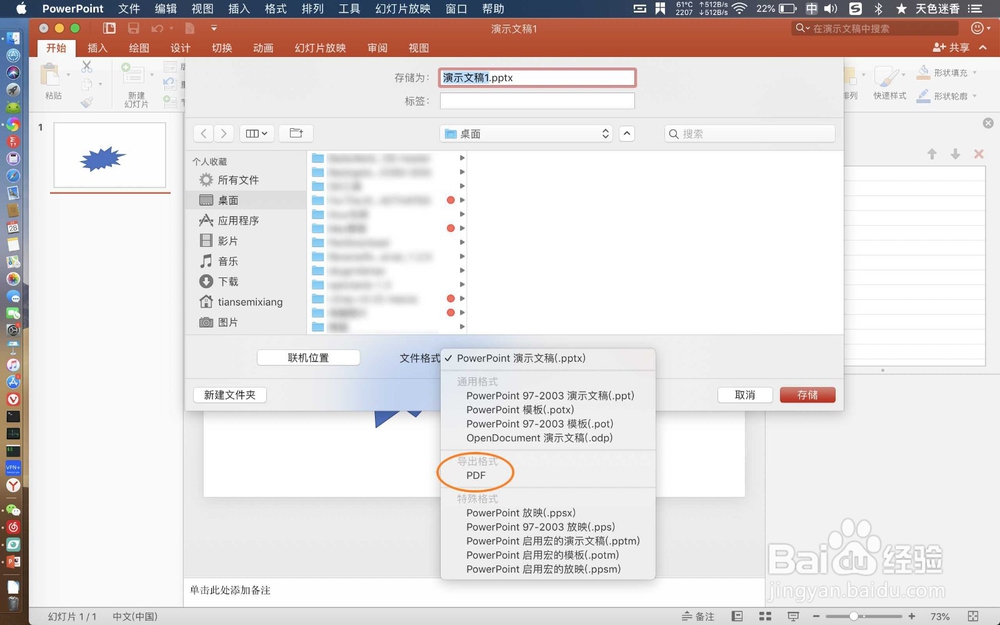Screen dimensions: 1000x625
Task: Click the save icon in title bar
Action: tap(133, 28)
